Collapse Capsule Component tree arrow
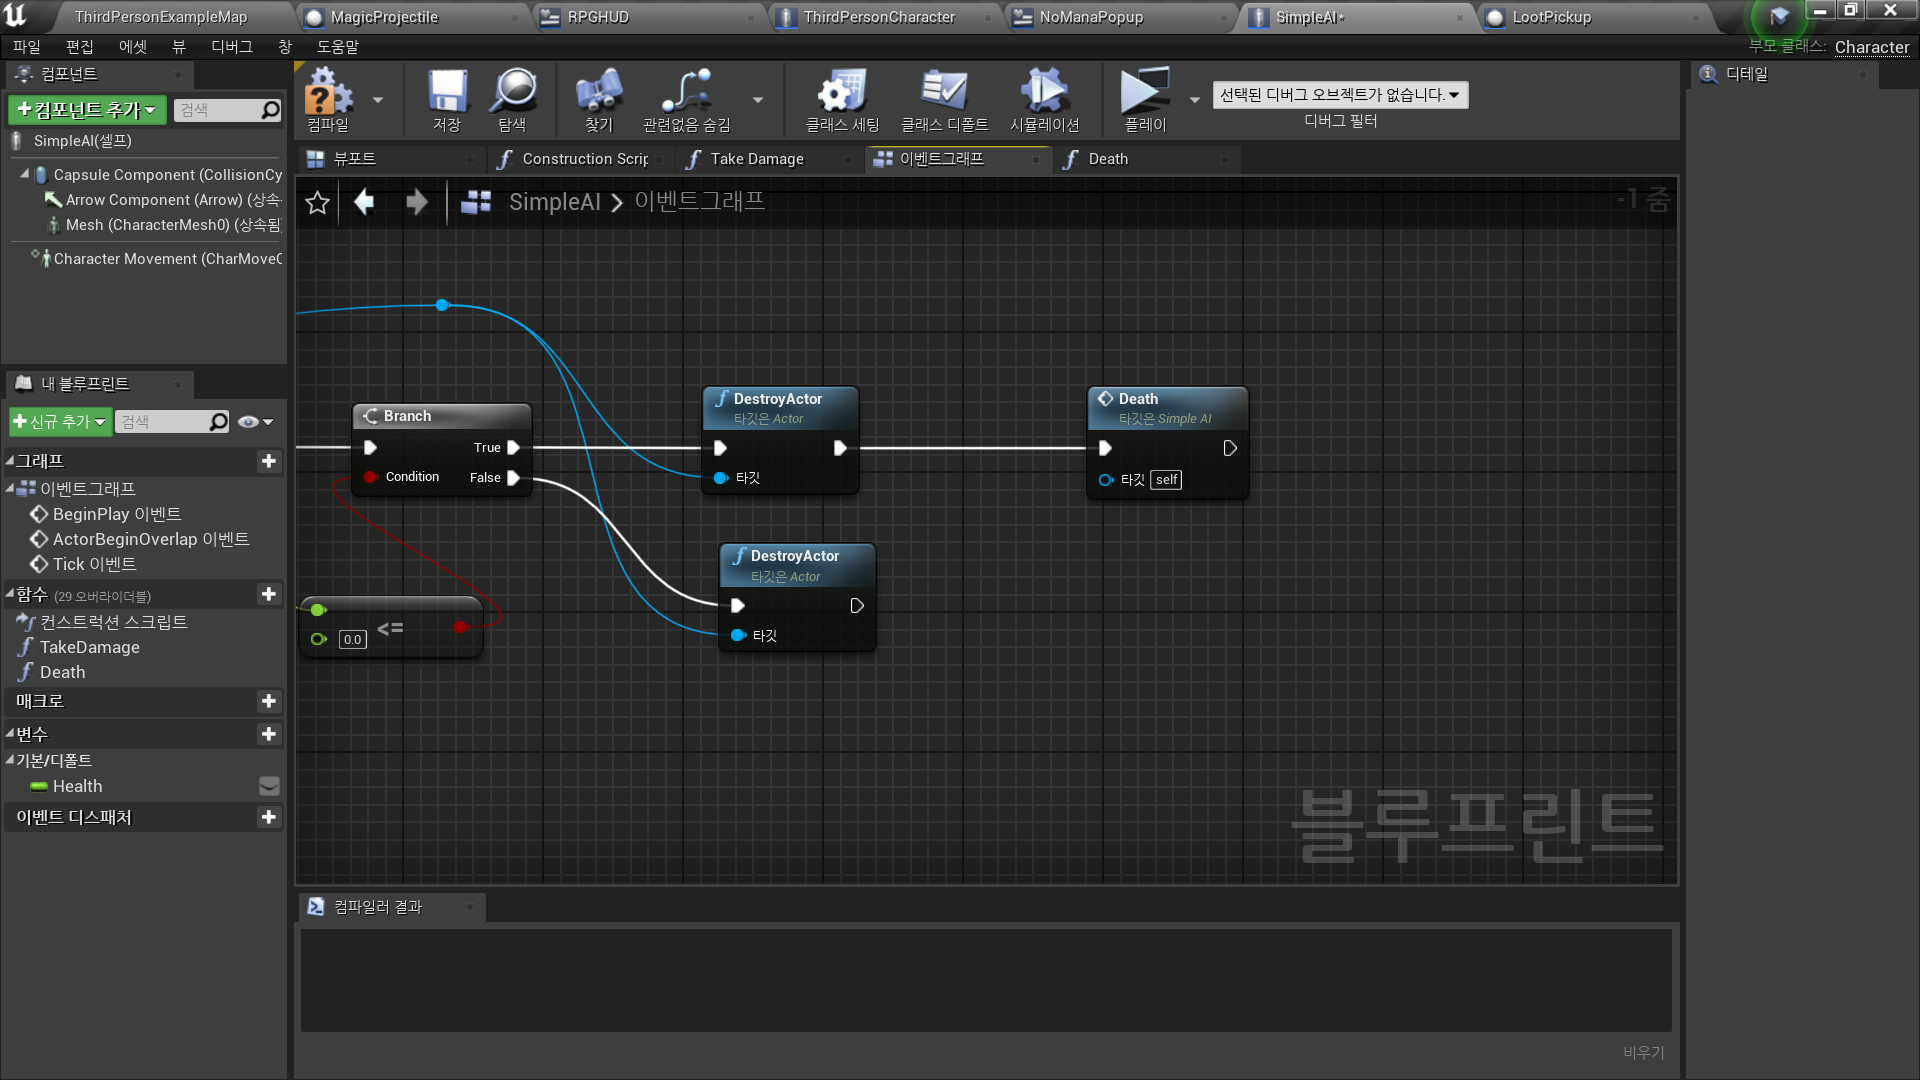 tap(25, 174)
